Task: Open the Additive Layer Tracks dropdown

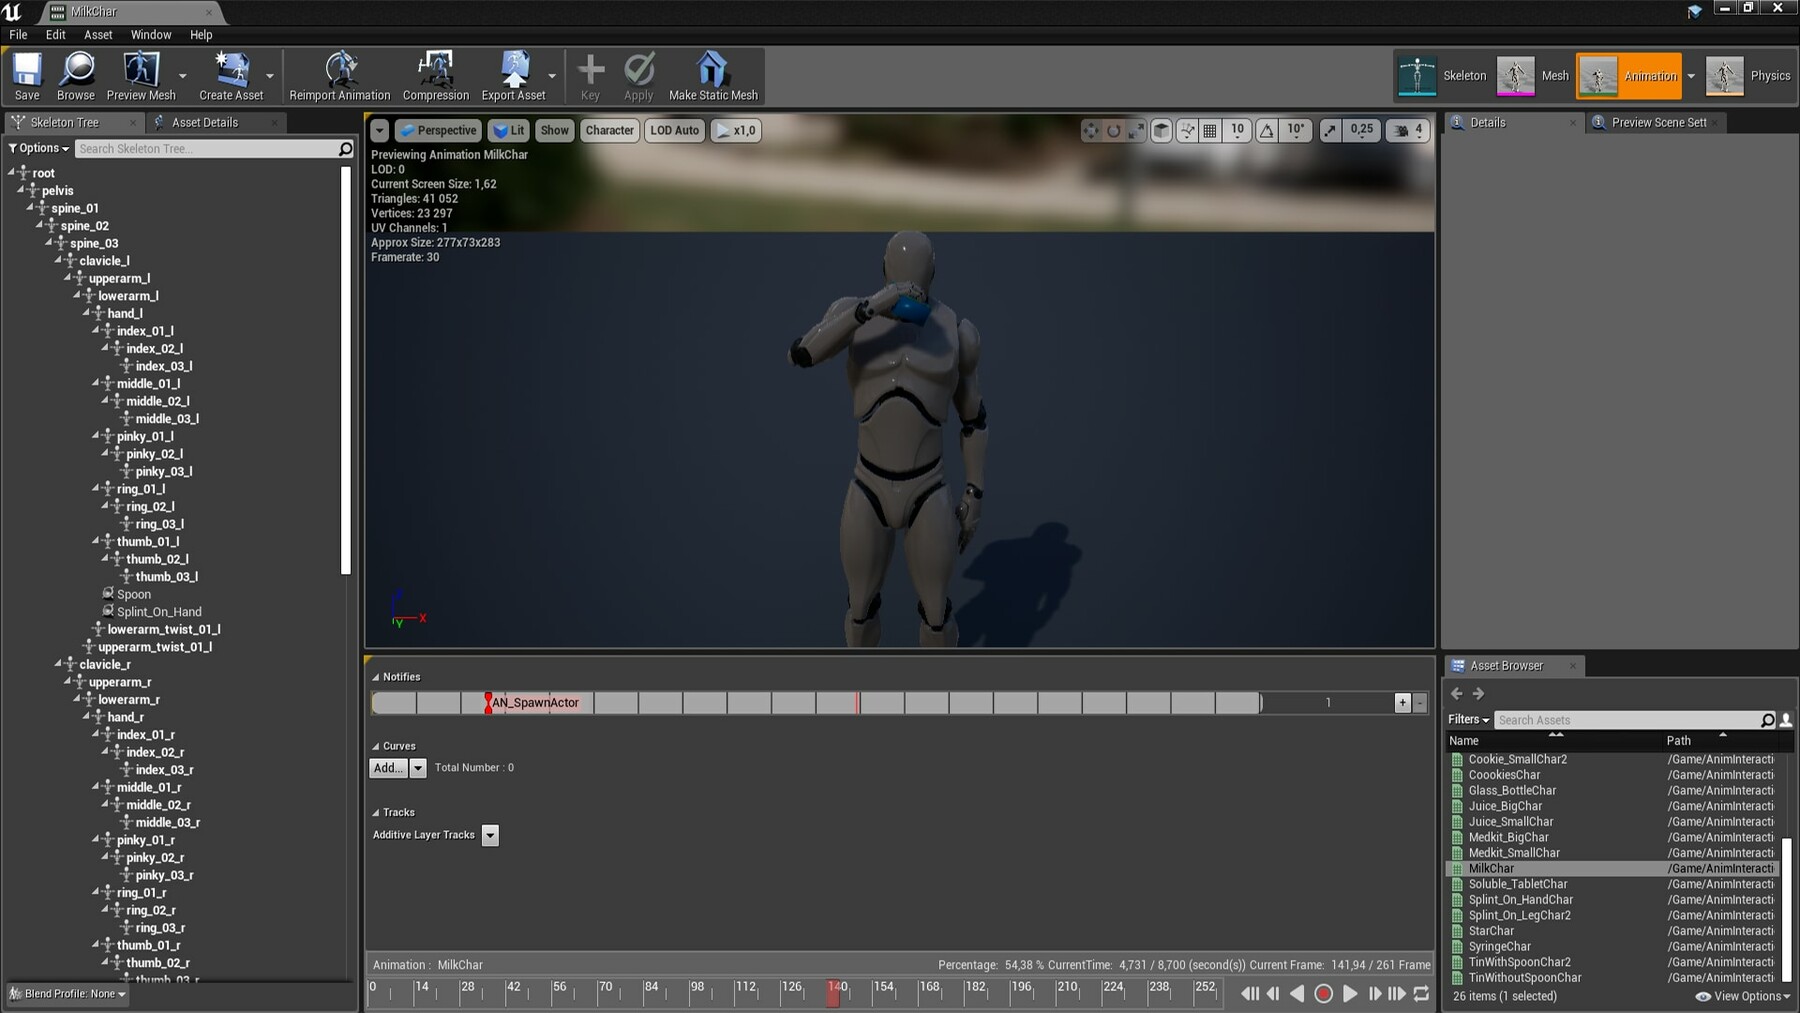Action: 490,835
